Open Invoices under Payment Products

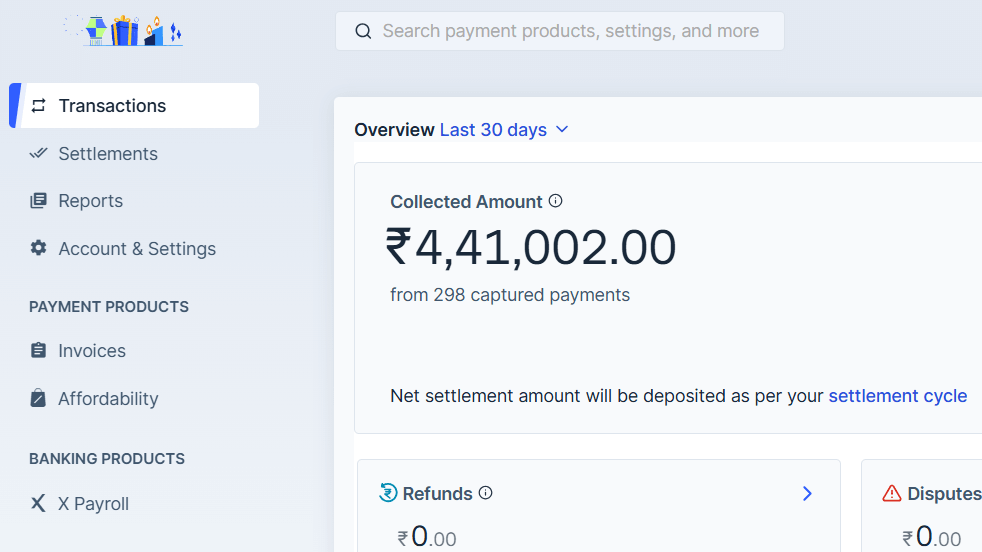pos(91,350)
